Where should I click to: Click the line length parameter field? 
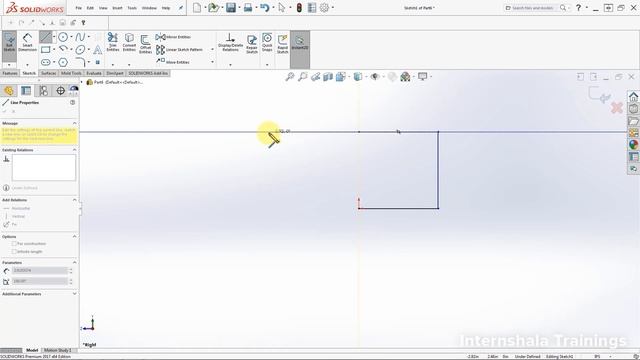pyautogui.click(x=40, y=271)
